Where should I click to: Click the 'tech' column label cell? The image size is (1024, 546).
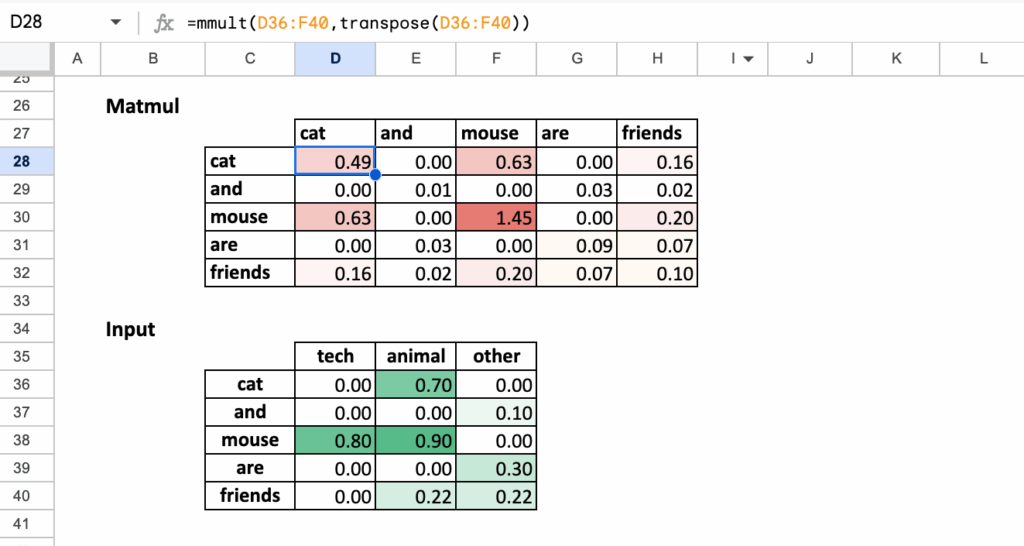point(335,356)
